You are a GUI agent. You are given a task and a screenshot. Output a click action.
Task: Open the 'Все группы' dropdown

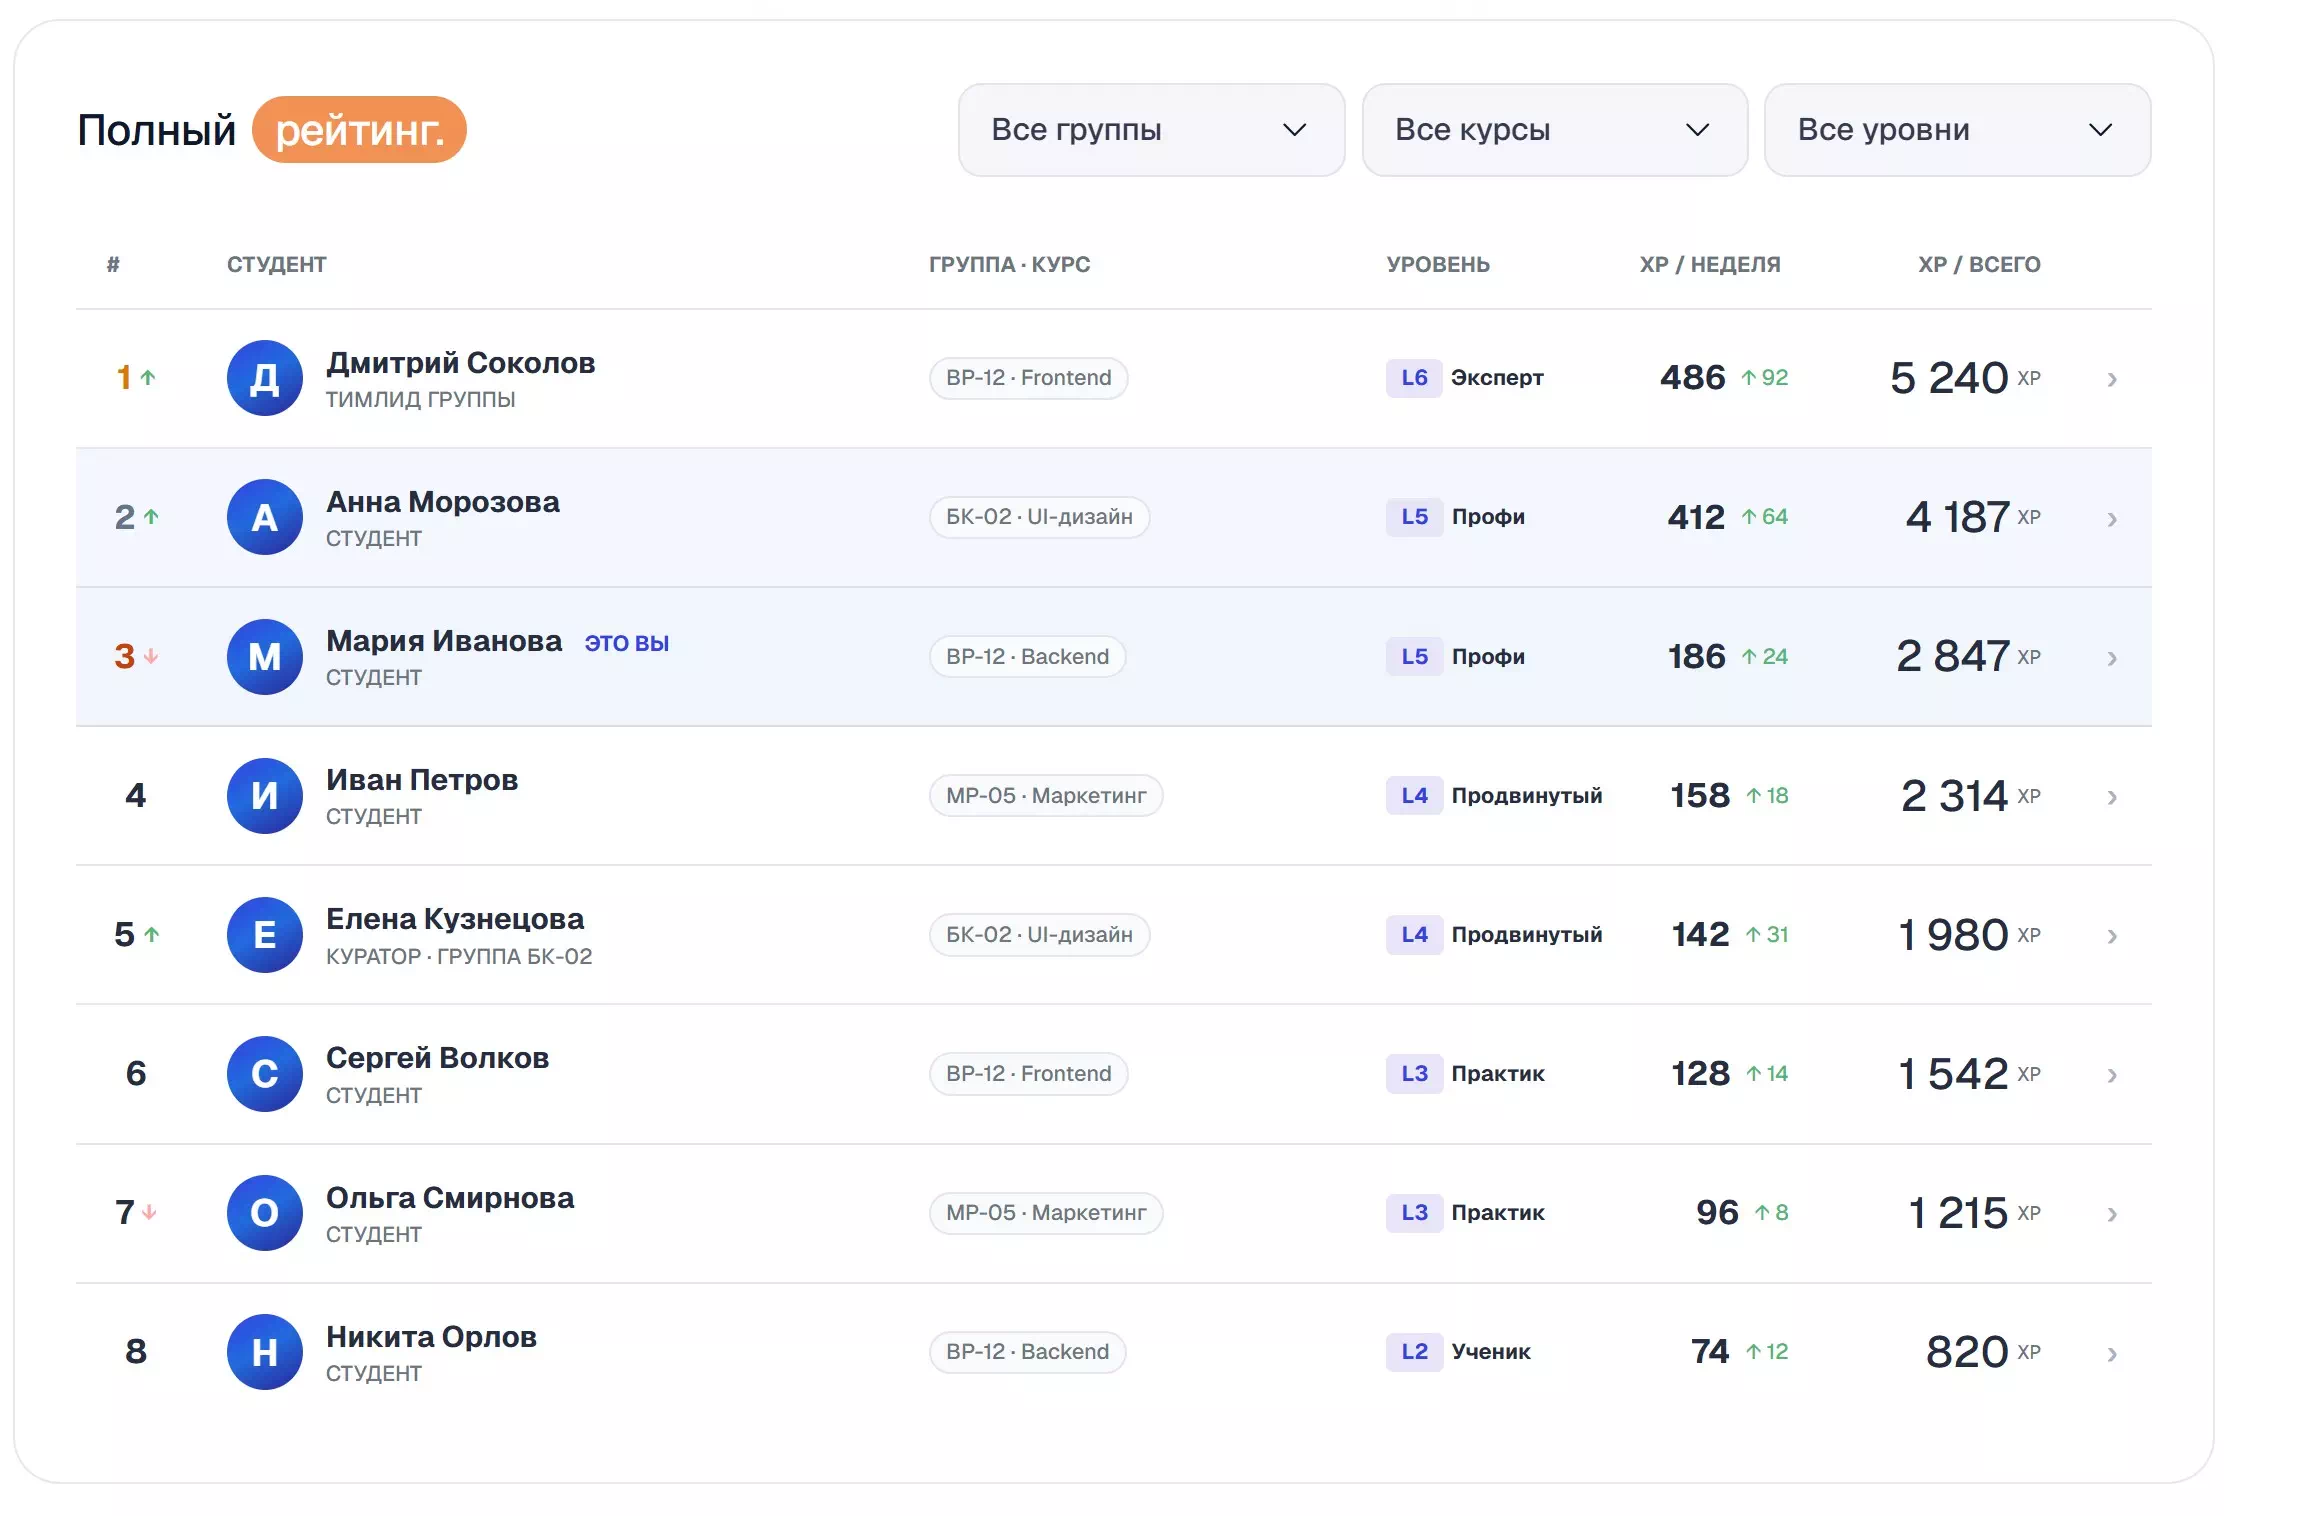tap(1151, 130)
